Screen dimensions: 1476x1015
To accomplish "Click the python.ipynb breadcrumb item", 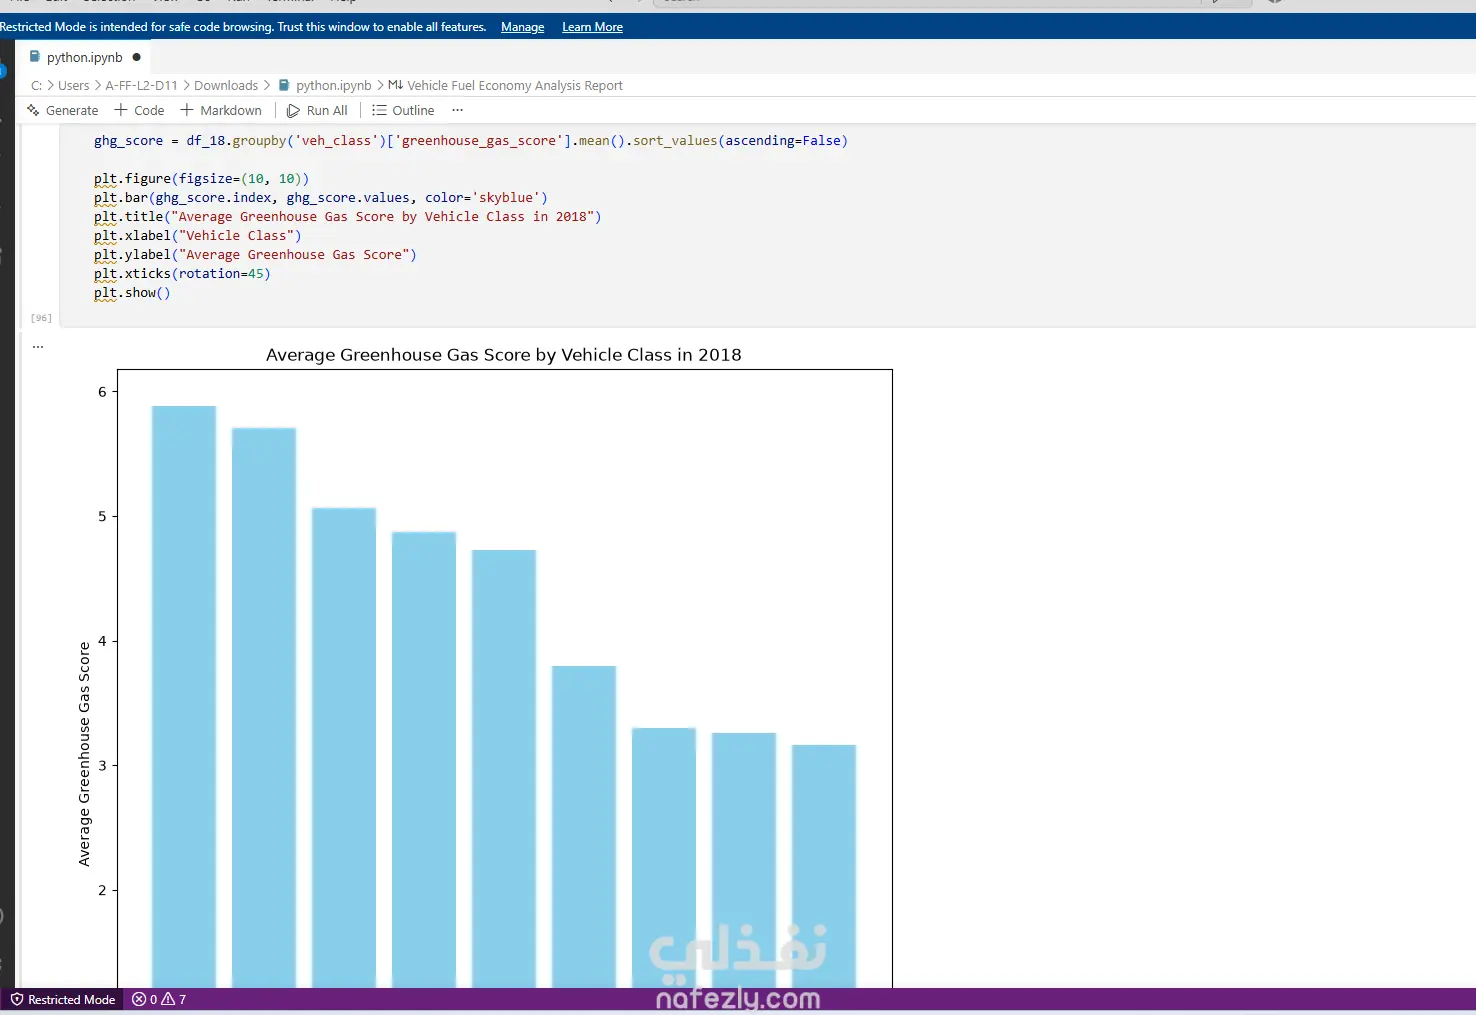I will pyautogui.click(x=333, y=85).
